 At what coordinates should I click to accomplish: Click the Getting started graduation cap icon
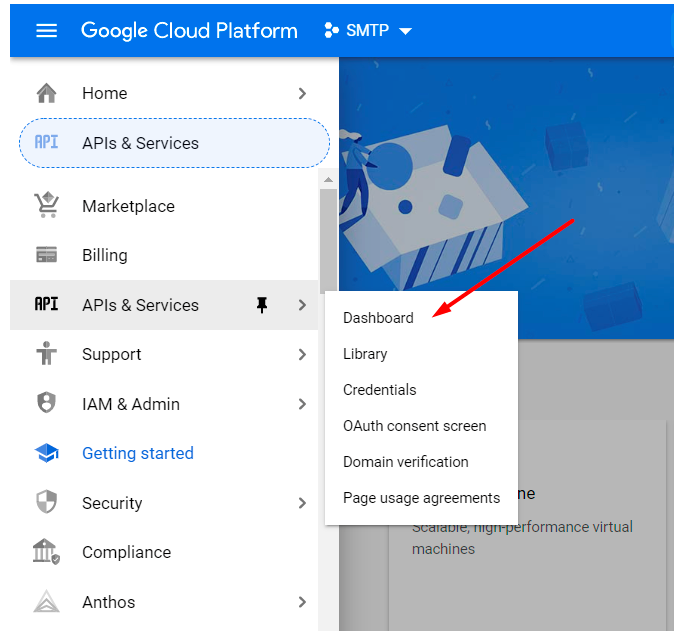tap(46, 453)
